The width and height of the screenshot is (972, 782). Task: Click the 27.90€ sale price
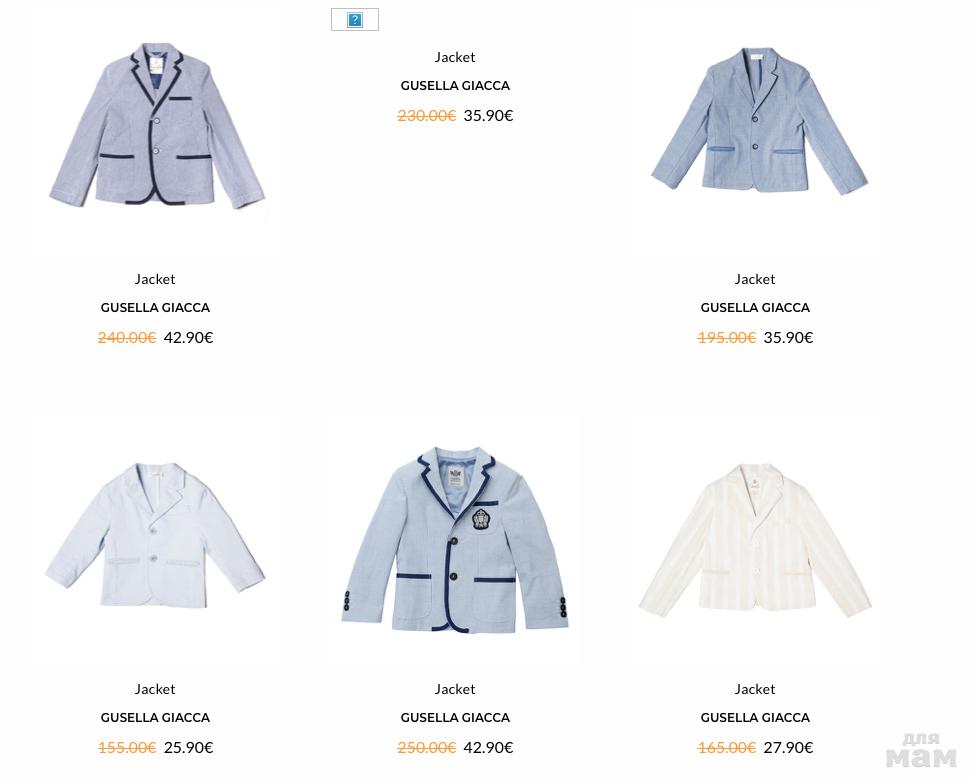coord(789,747)
